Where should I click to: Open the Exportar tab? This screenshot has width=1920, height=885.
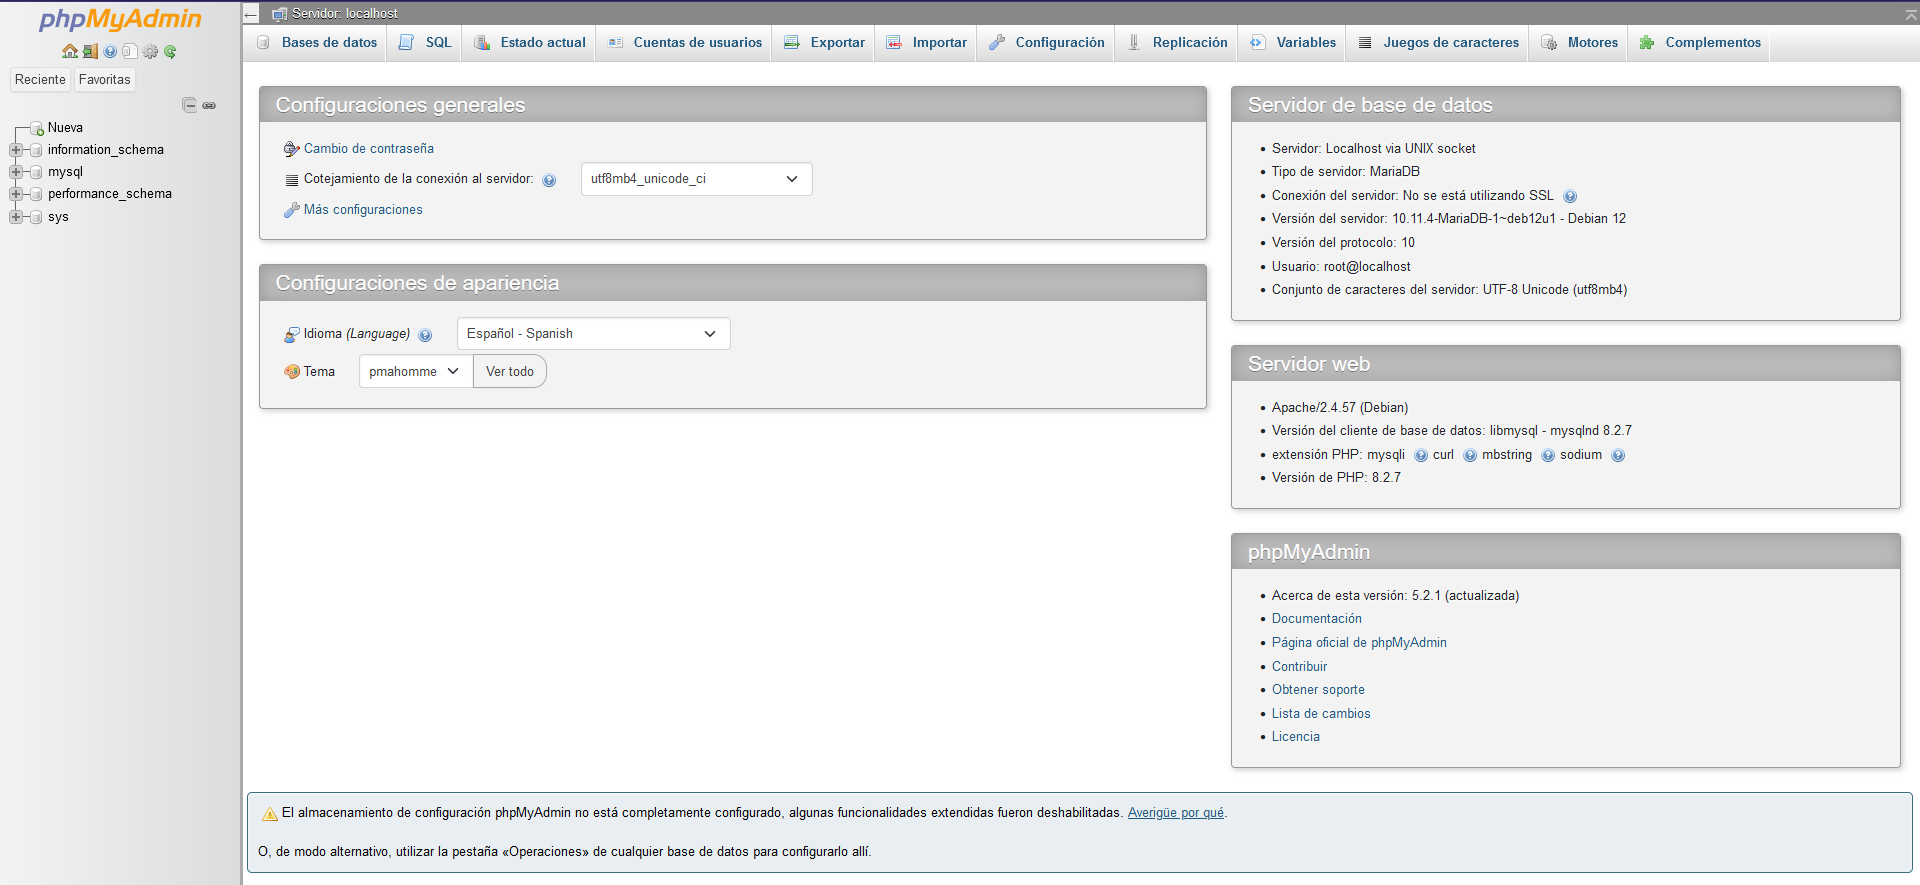click(825, 43)
